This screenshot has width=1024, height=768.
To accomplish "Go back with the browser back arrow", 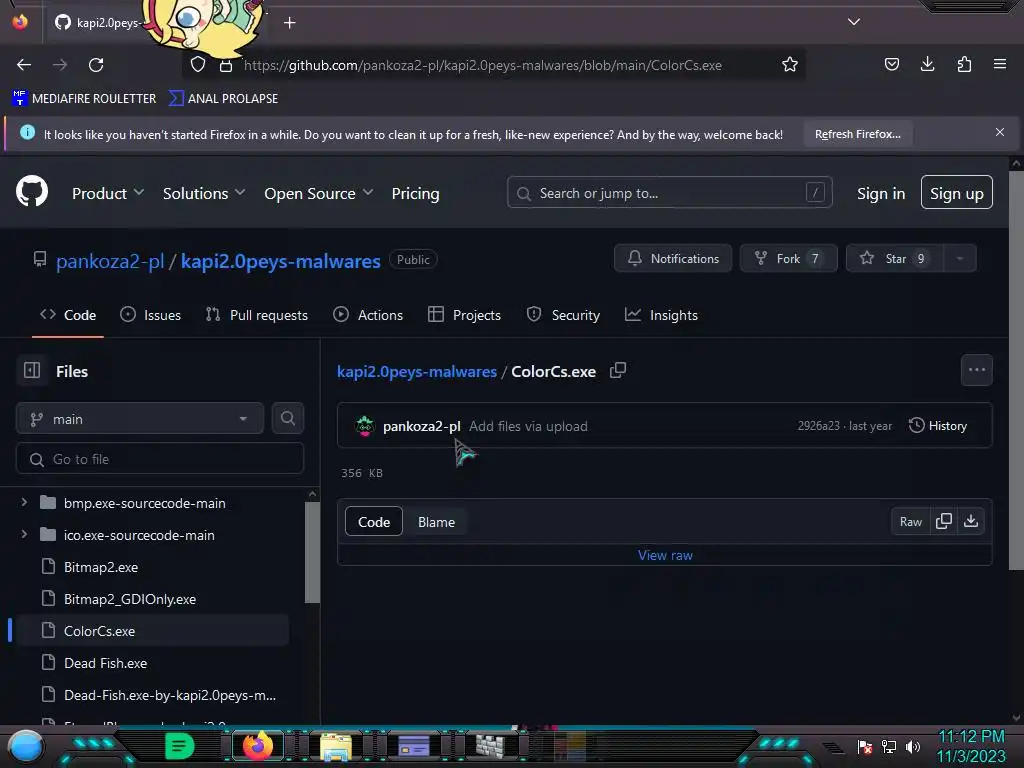I will pyautogui.click(x=24, y=65).
